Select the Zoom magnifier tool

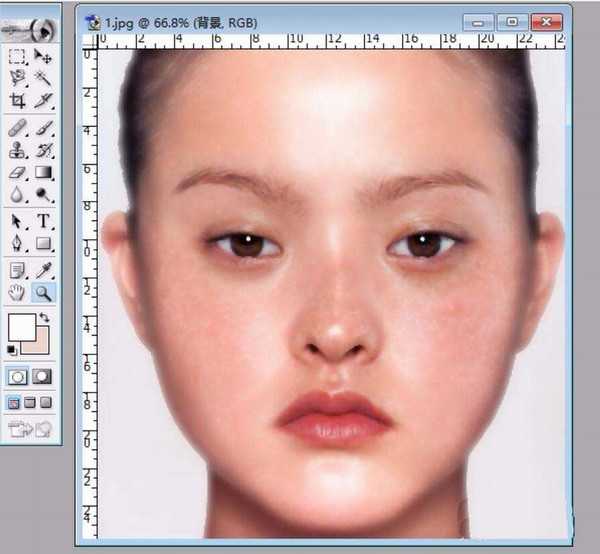point(43,292)
